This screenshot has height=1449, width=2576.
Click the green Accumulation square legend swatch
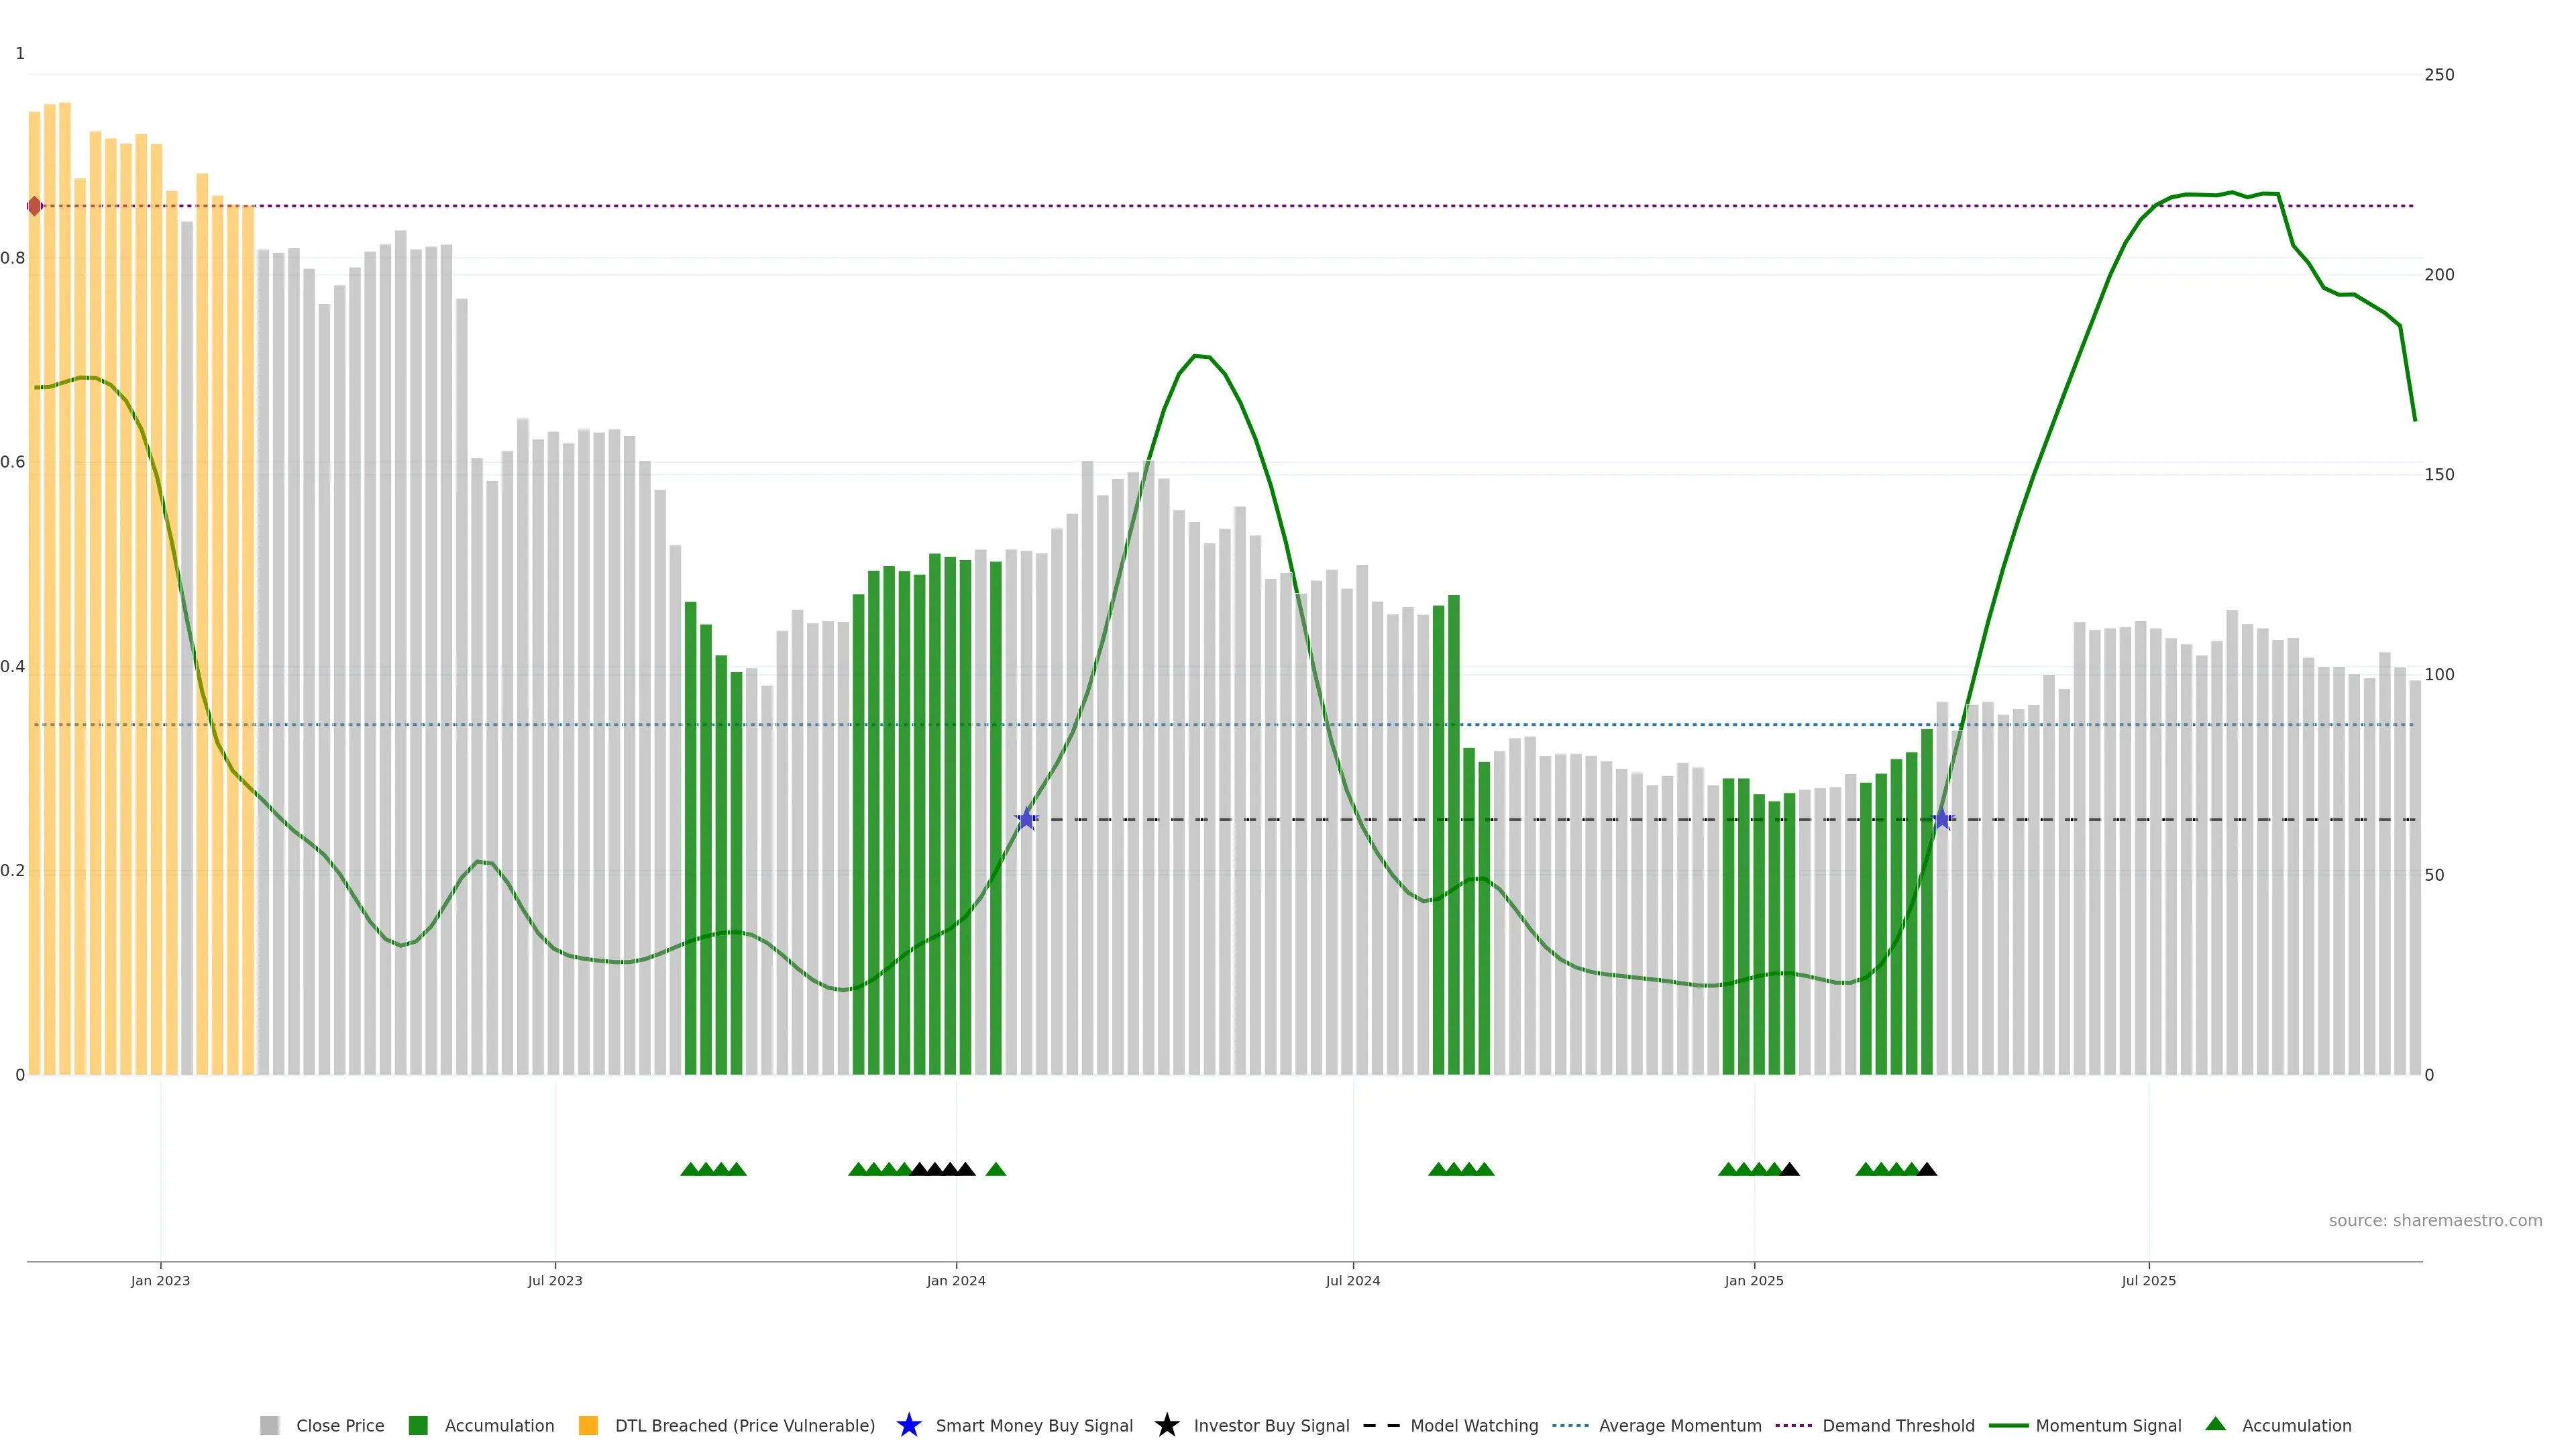click(418, 1425)
